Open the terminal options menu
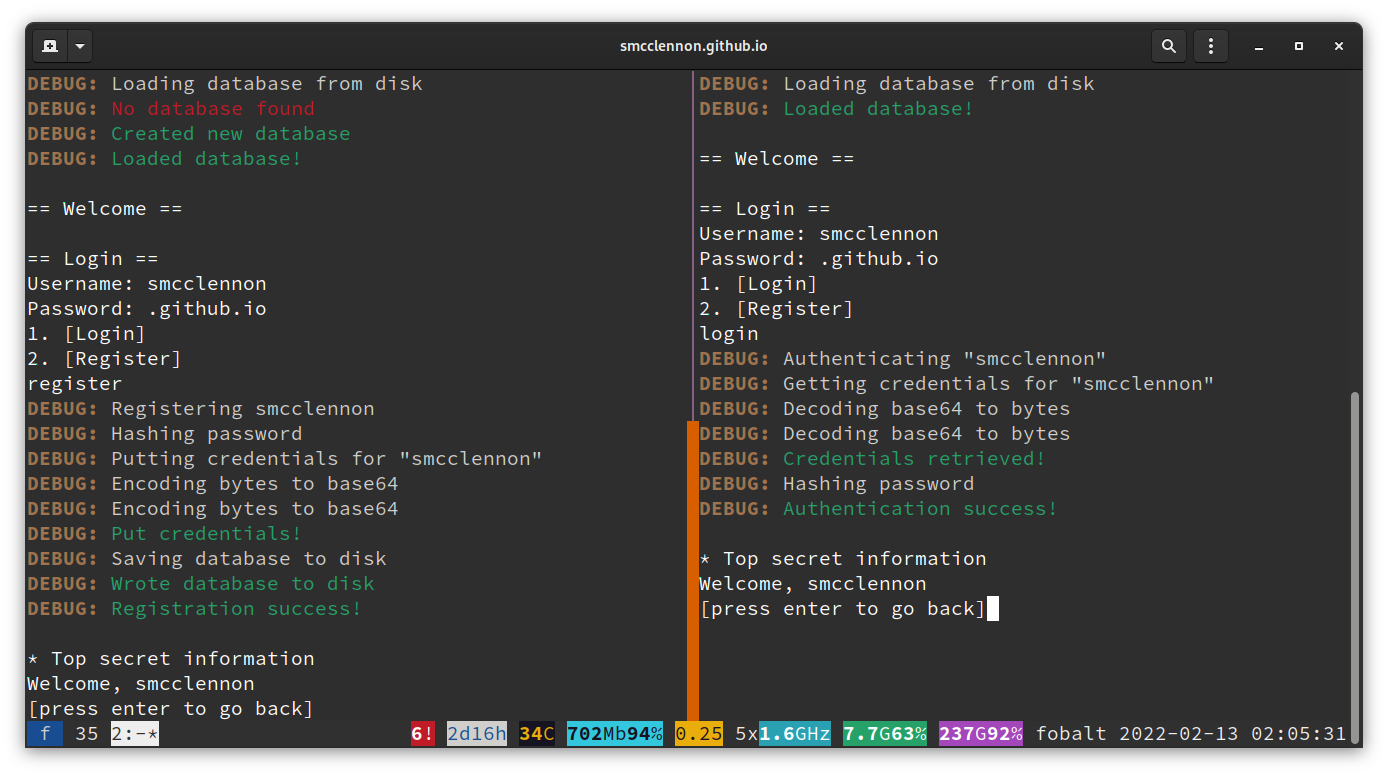The image size is (1388, 776). (x=1210, y=45)
